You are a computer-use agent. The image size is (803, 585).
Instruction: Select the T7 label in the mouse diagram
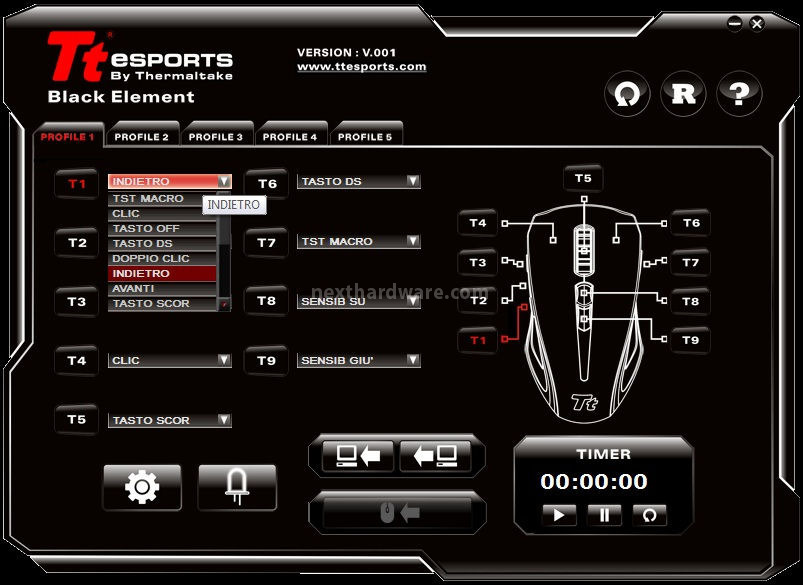[x=691, y=263]
